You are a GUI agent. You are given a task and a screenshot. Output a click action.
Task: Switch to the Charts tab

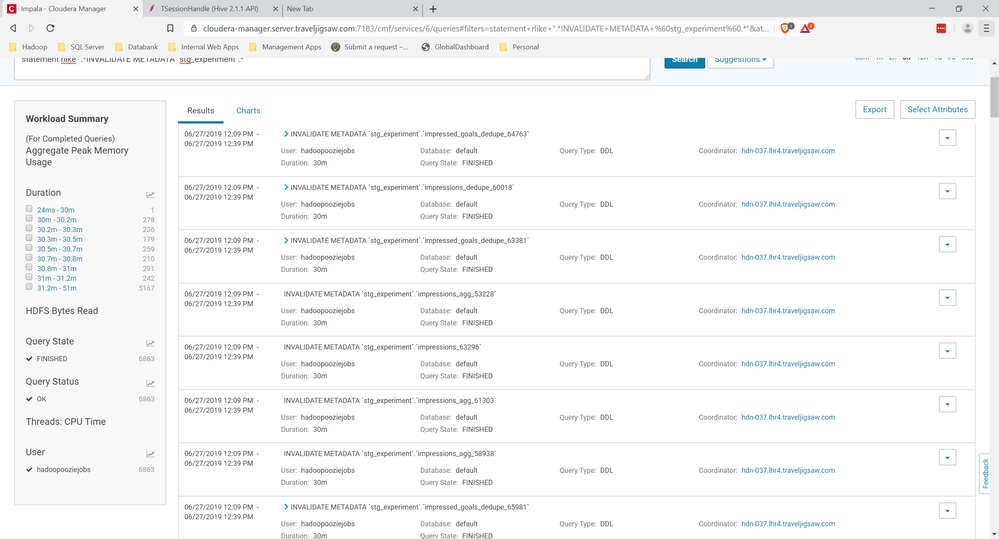(248, 111)
